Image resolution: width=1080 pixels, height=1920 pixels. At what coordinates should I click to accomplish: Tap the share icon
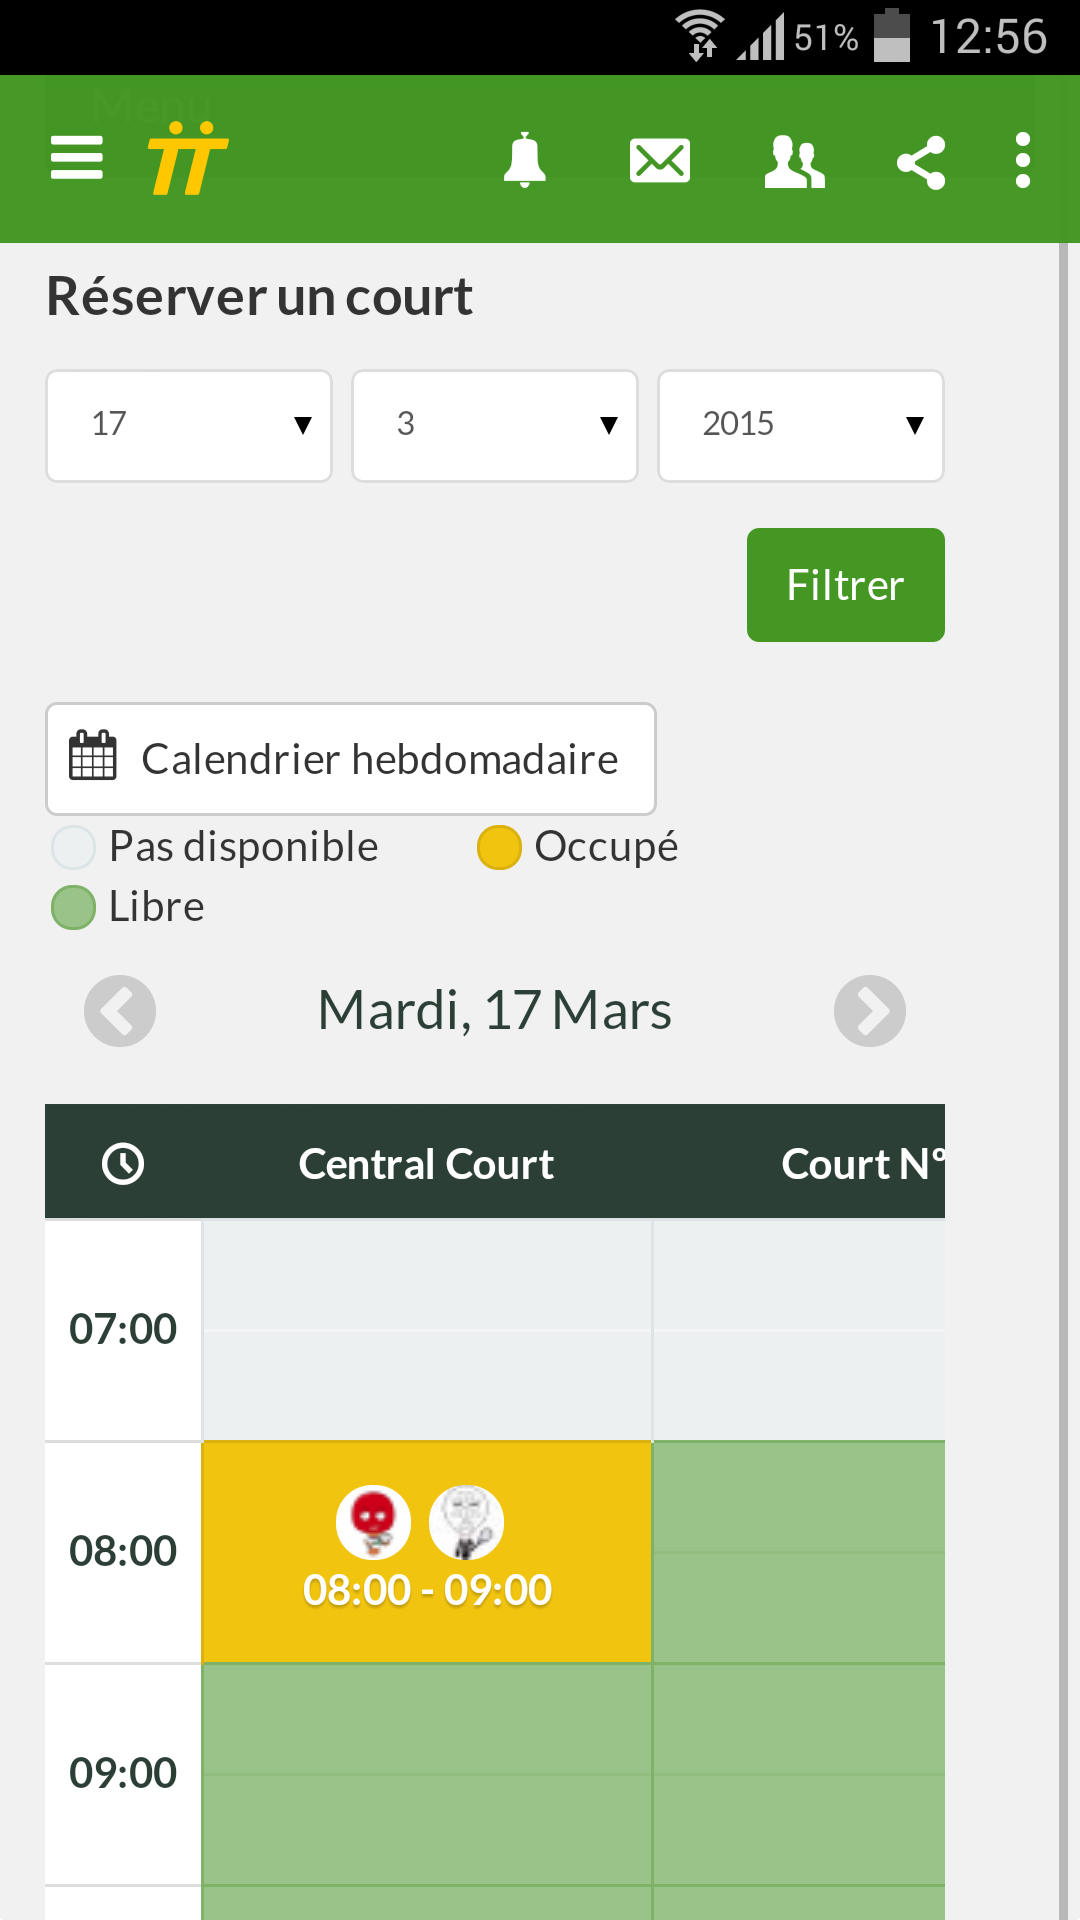click(x=921, y=162)
